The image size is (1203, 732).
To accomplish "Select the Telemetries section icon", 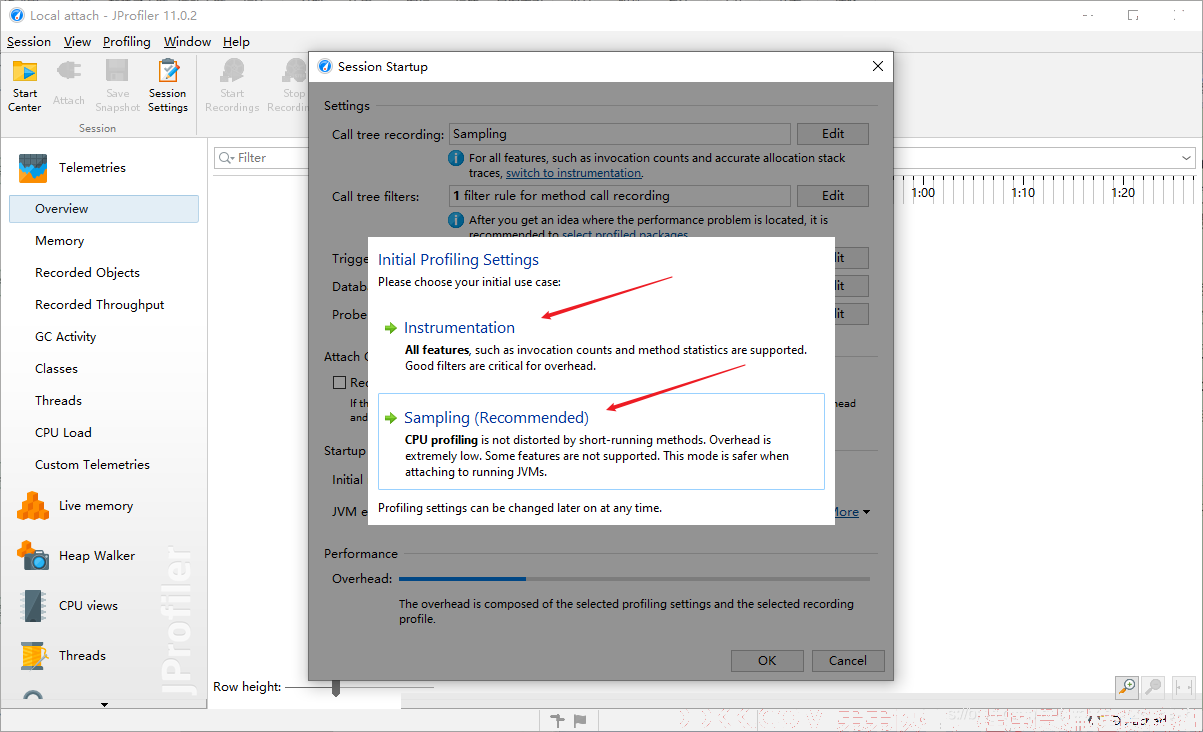I will pyautogui.click(x=33, y=168).
